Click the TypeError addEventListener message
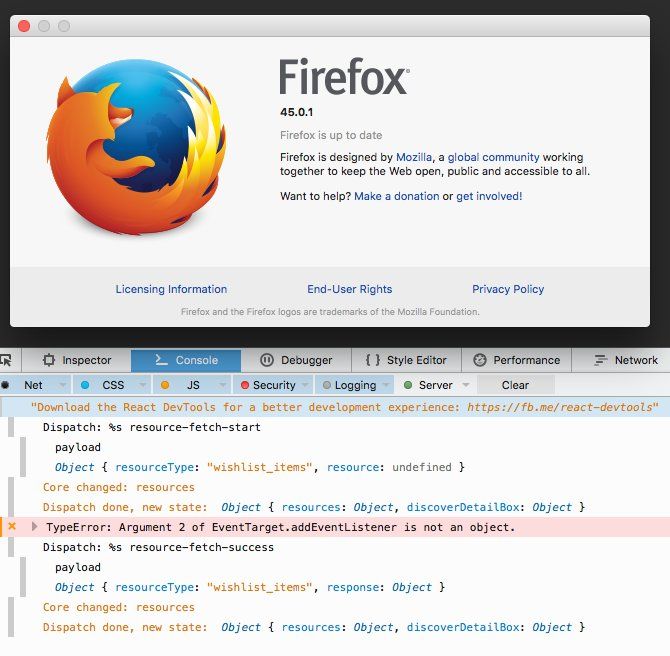The image size is (670, 656). (281, 527)
